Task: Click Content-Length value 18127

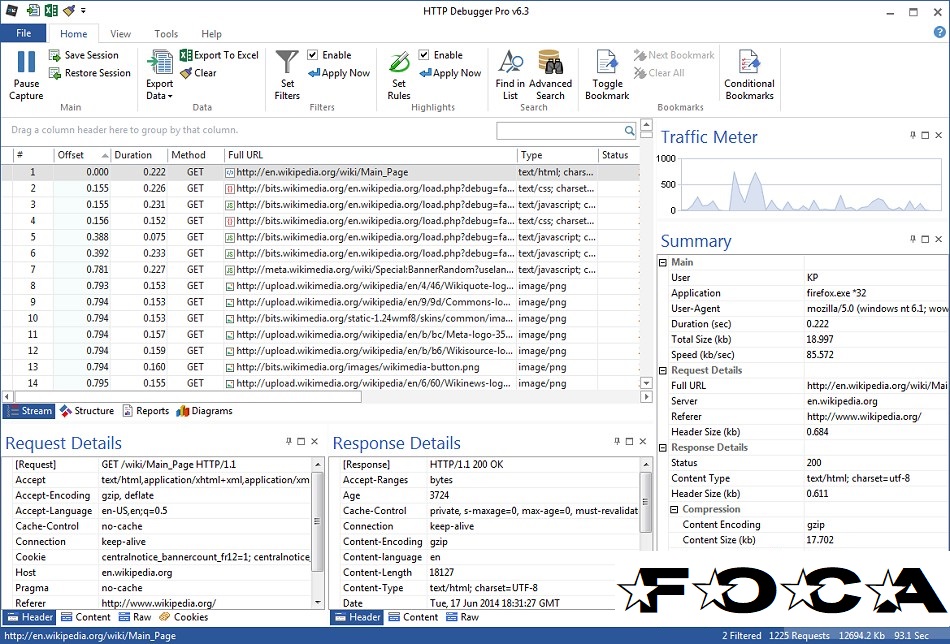Action: point(442,573)
